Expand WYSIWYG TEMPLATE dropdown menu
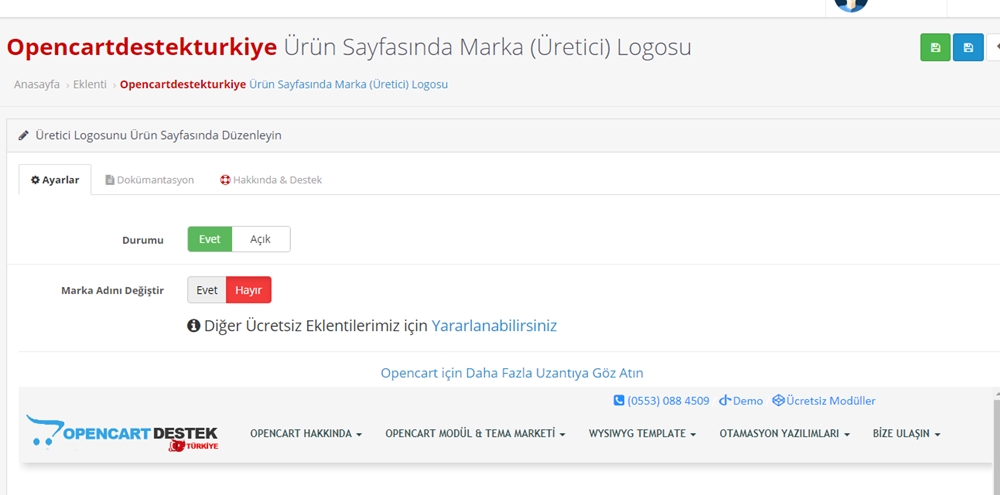1000x495 pixels. pyautogui.click(x=642, y=434)
